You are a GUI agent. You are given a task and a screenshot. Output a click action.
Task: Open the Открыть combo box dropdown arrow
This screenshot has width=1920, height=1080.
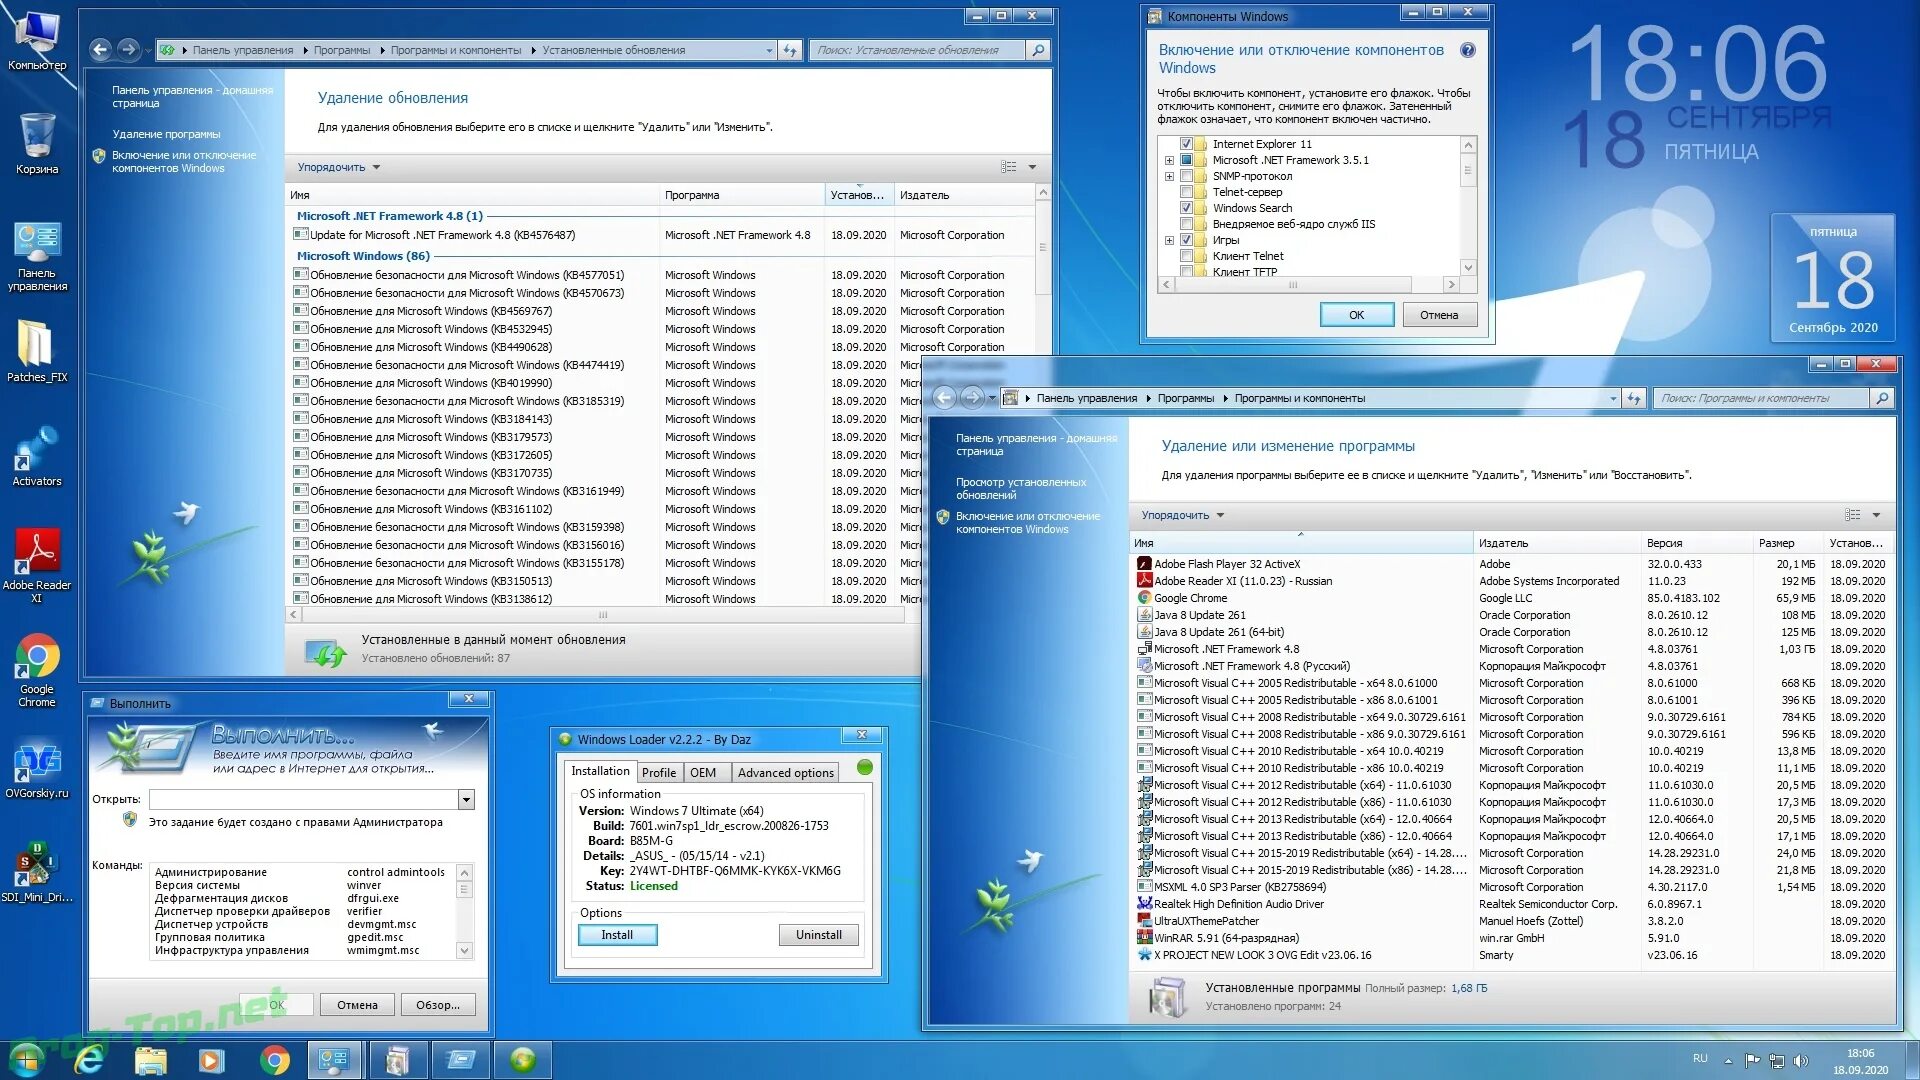[x=466, y=799]
